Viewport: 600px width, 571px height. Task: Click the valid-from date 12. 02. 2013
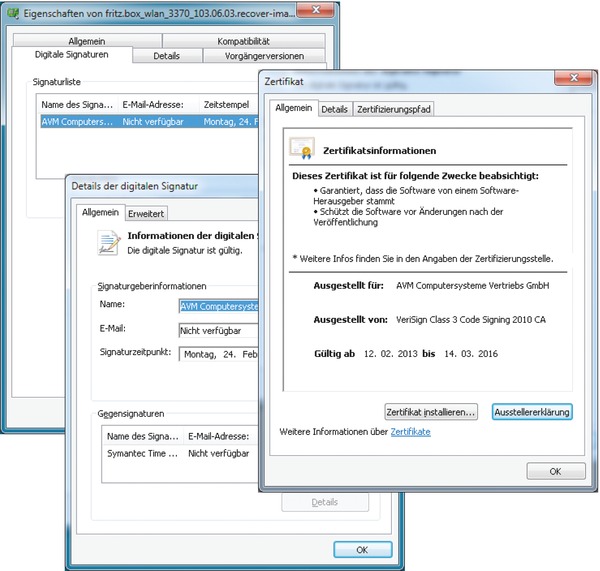pos(390,354)
